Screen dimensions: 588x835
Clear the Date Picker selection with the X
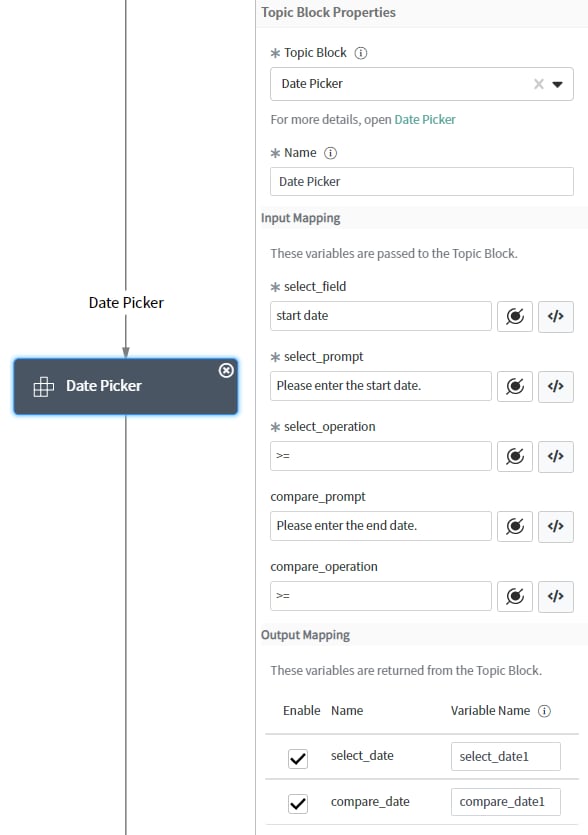point(538,84)
